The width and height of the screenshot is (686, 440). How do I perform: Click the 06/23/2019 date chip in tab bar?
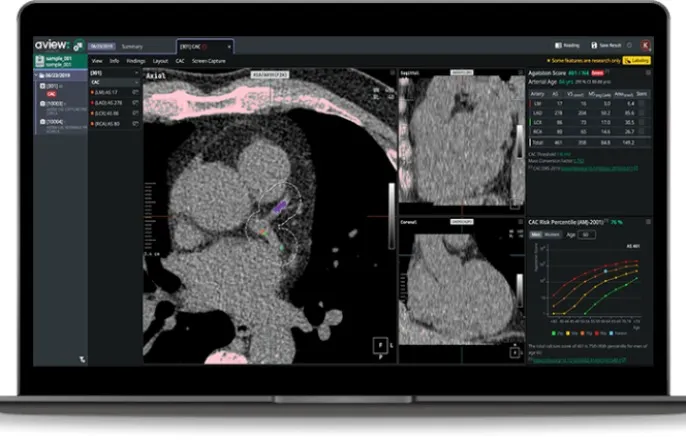coord(102,46)
